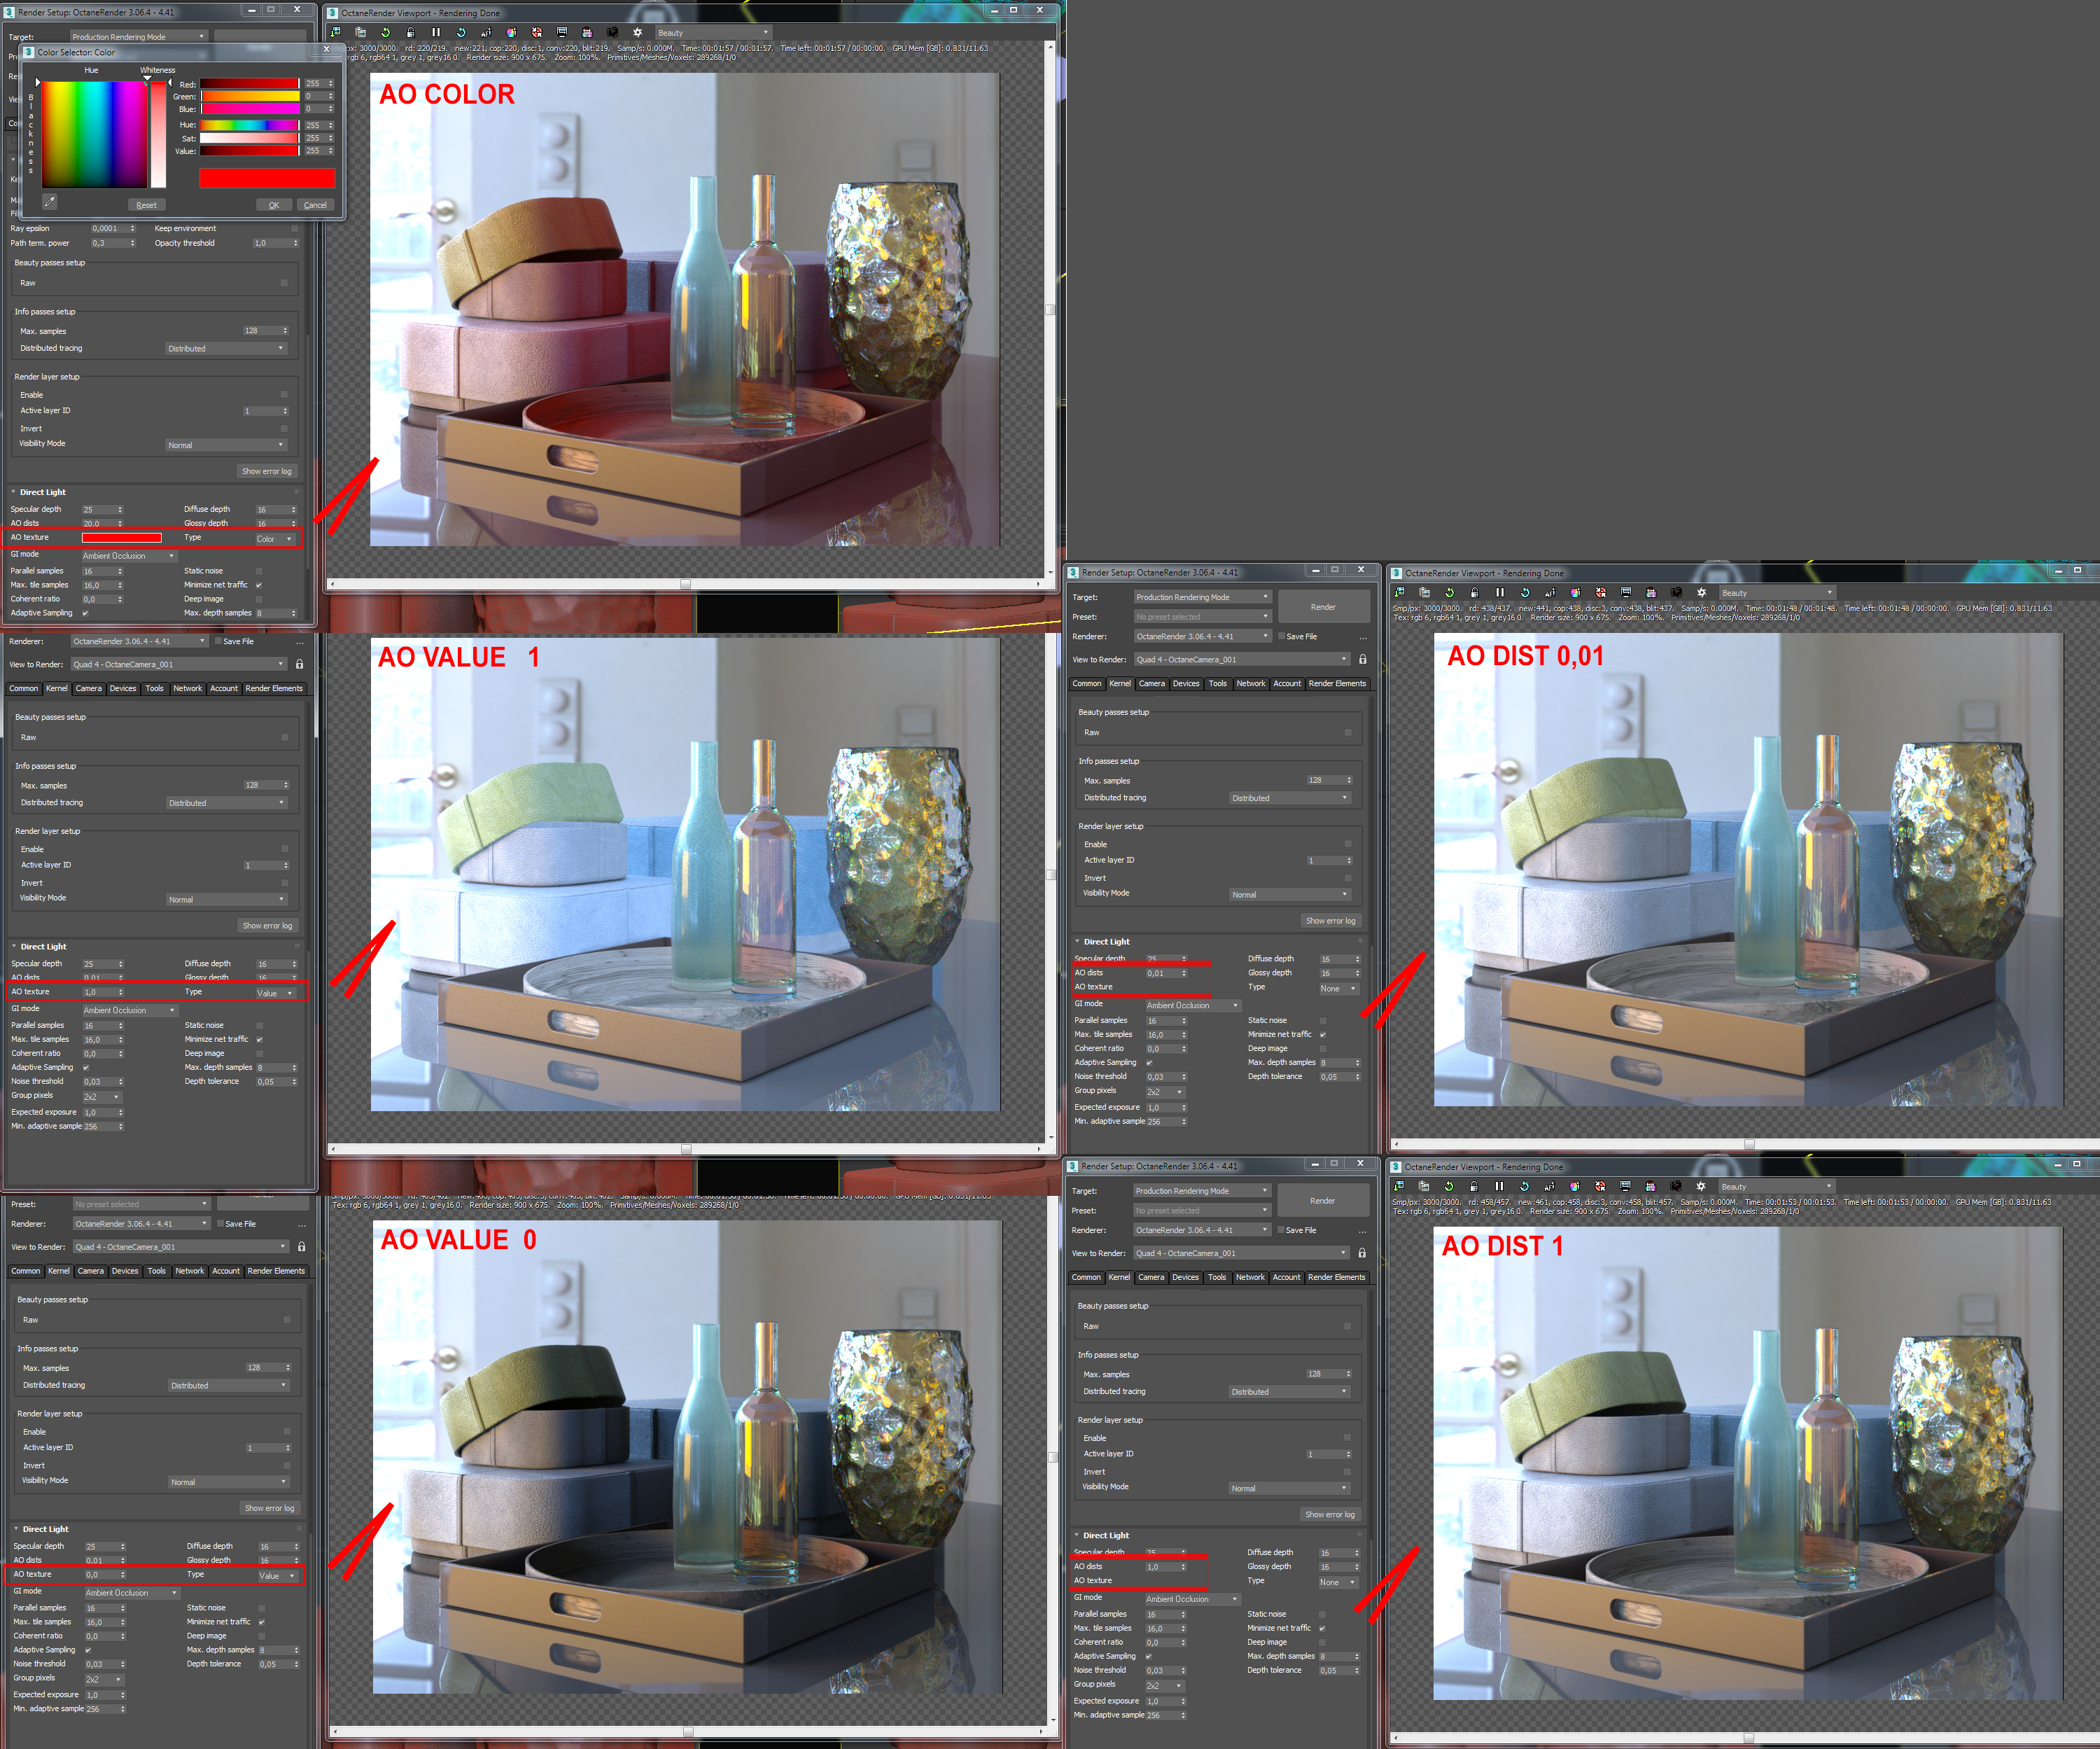Open Beauty pass dropdown in AO COLOR viewport
Viewport: 2100px width, 1749px height.
(x=713, y=33)
